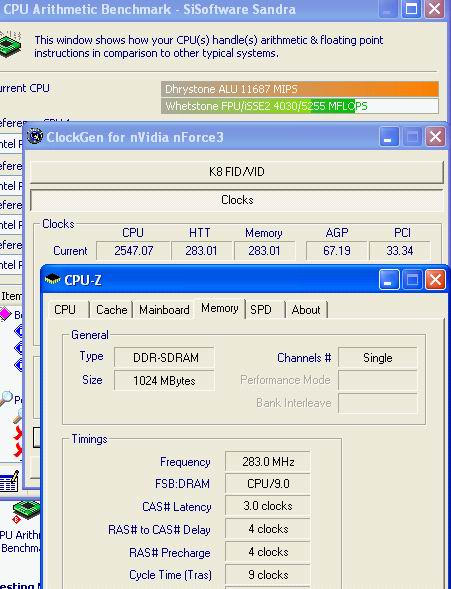
Task: Open the CPU tab in CPU-Z
Action: pos(65,310)
